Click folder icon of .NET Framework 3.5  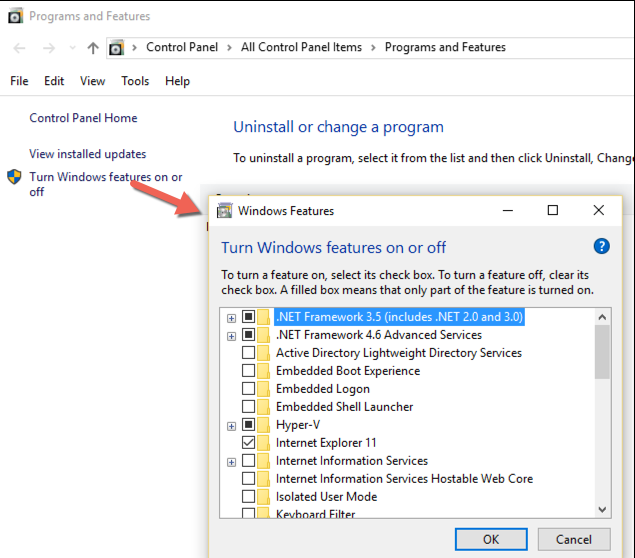[x=264, y=317]
